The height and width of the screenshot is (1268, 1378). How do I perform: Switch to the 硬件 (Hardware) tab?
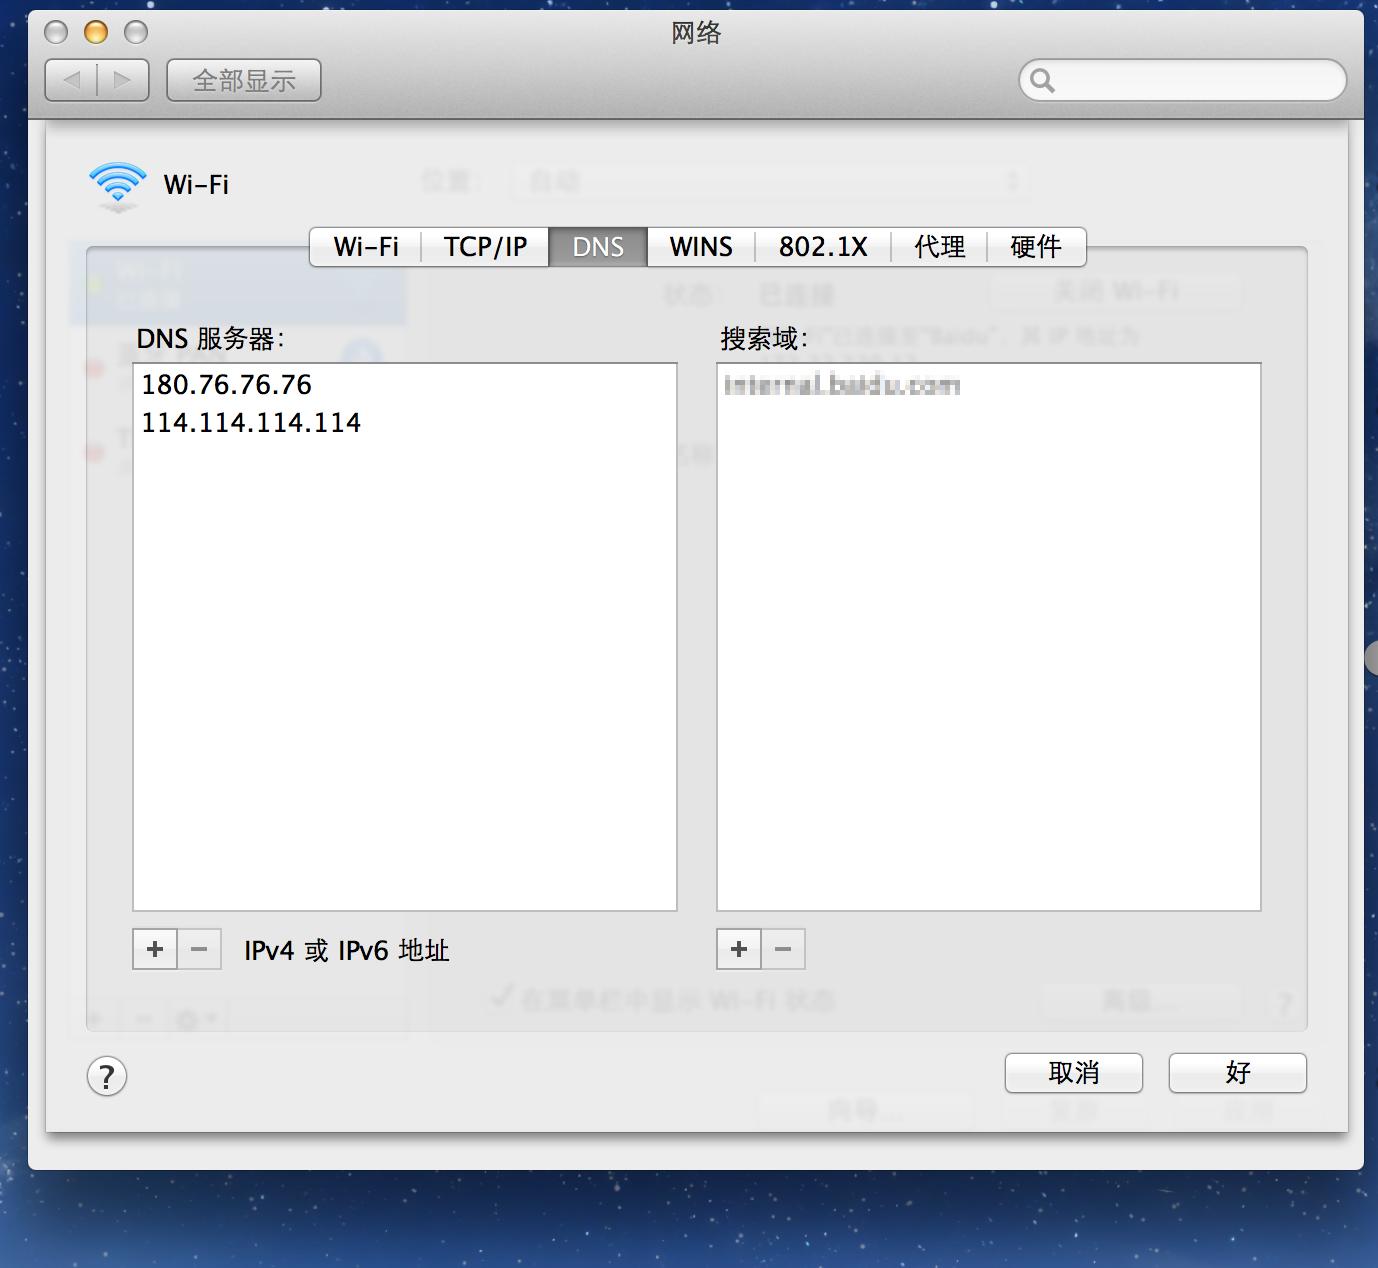coord(1035,247)
